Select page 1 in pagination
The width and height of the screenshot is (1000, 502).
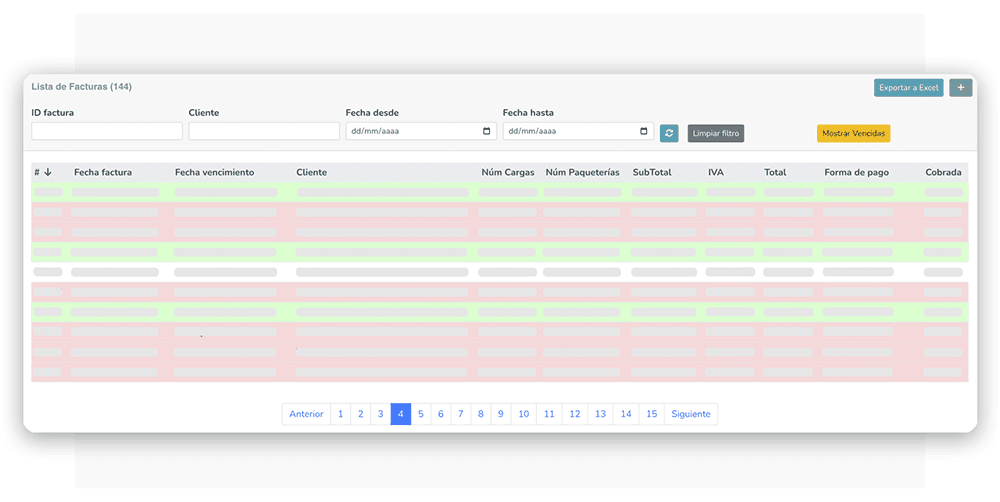341,414
